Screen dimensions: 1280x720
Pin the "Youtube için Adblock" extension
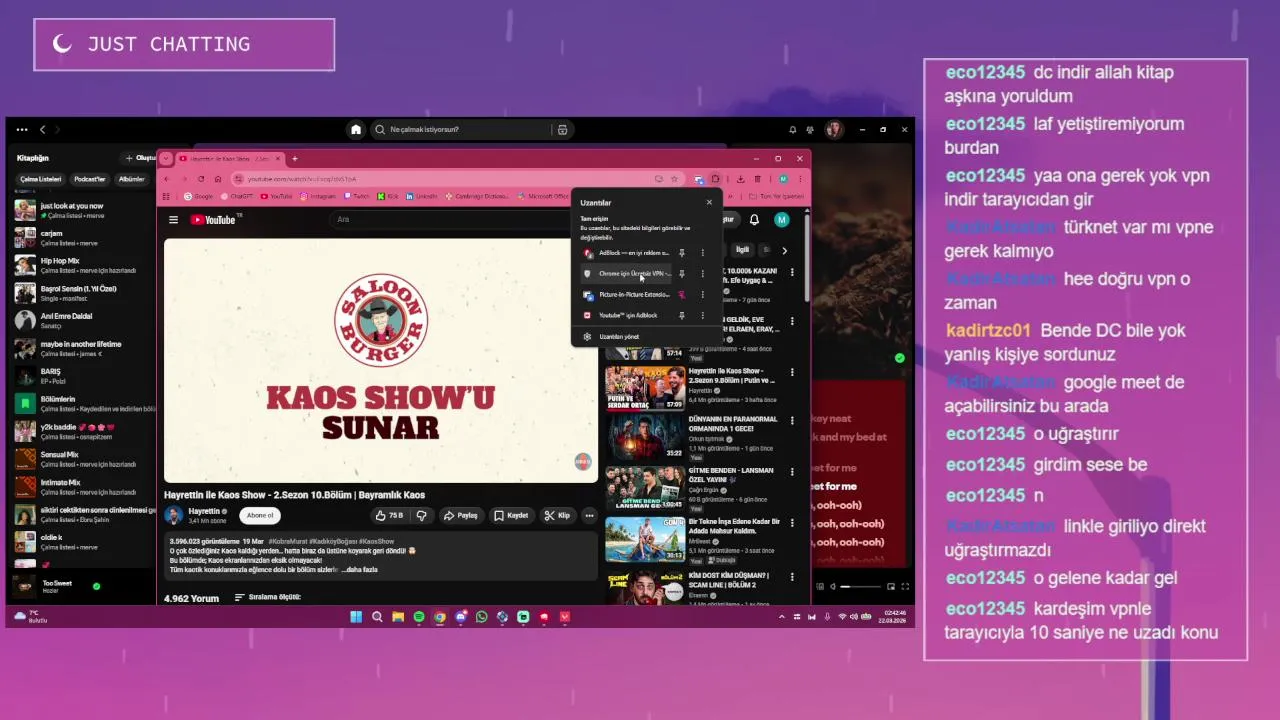coord(682,315)
